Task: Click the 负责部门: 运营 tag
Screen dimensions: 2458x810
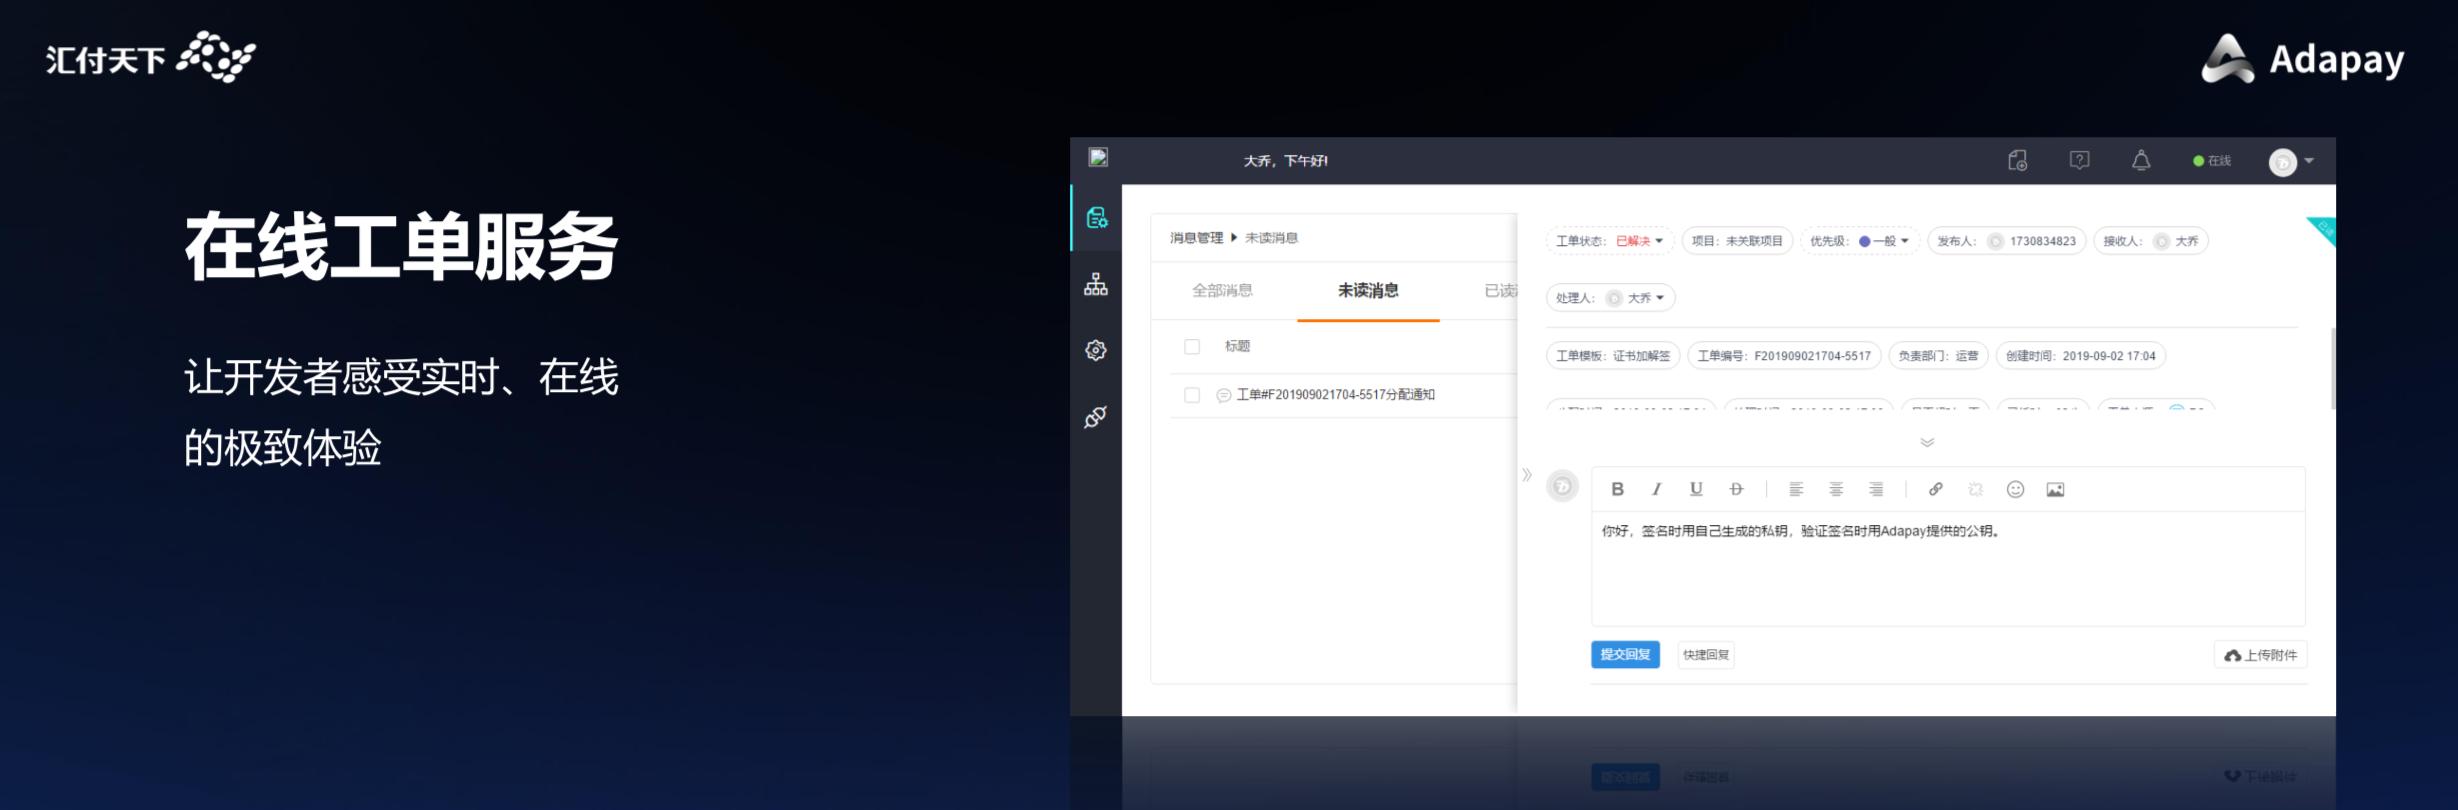Action: coord(1938,356)
